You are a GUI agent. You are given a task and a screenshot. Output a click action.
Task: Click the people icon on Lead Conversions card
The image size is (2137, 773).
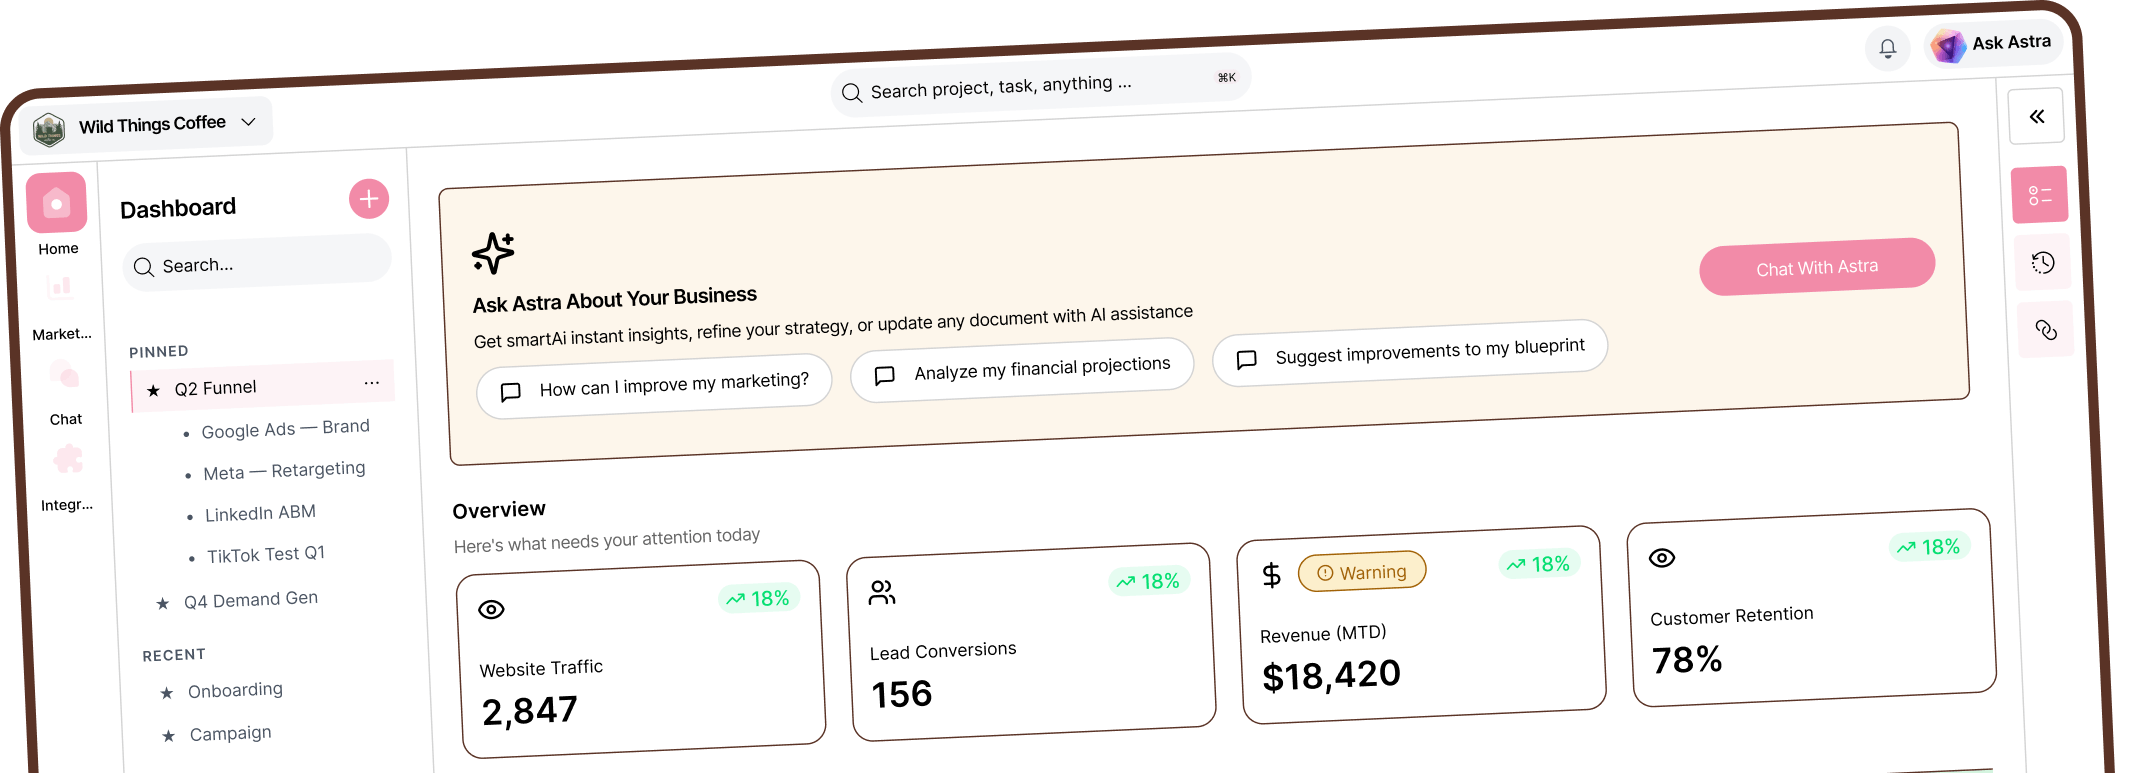click(882, 593)
